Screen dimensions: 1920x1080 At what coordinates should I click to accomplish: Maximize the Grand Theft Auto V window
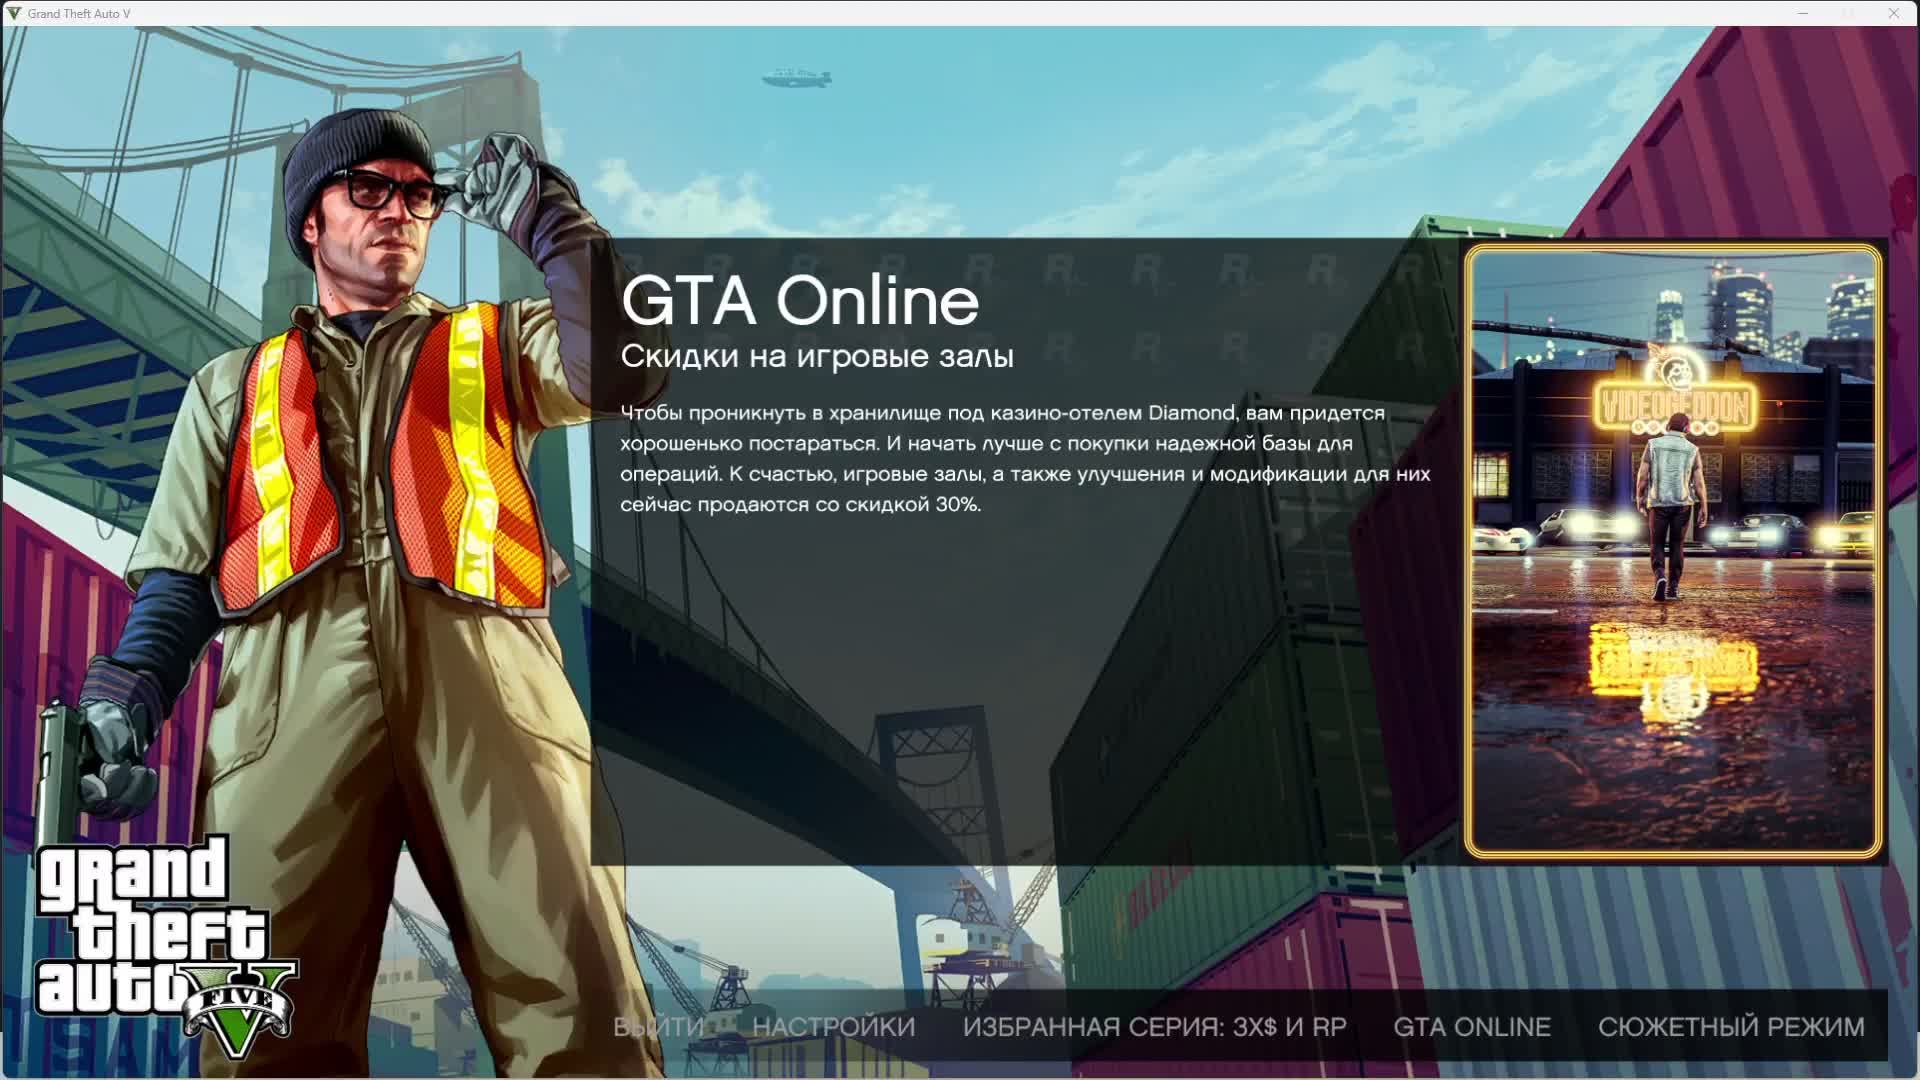click(1848, 13)
